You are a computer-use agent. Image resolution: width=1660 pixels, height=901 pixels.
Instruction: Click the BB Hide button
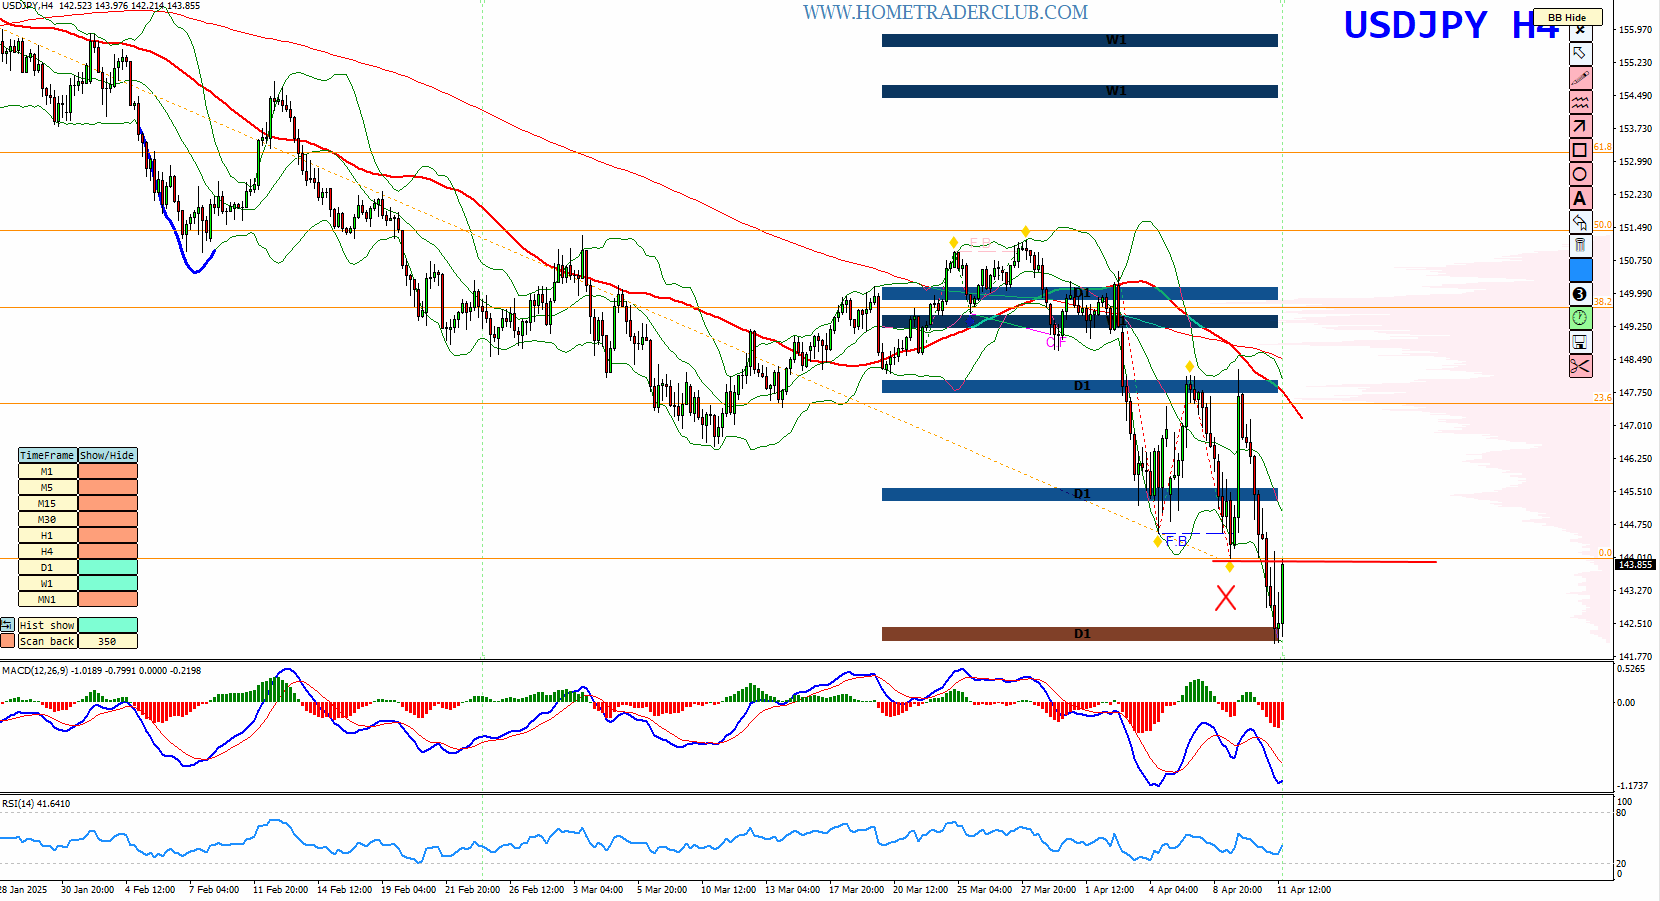[x=1567, y=17]
